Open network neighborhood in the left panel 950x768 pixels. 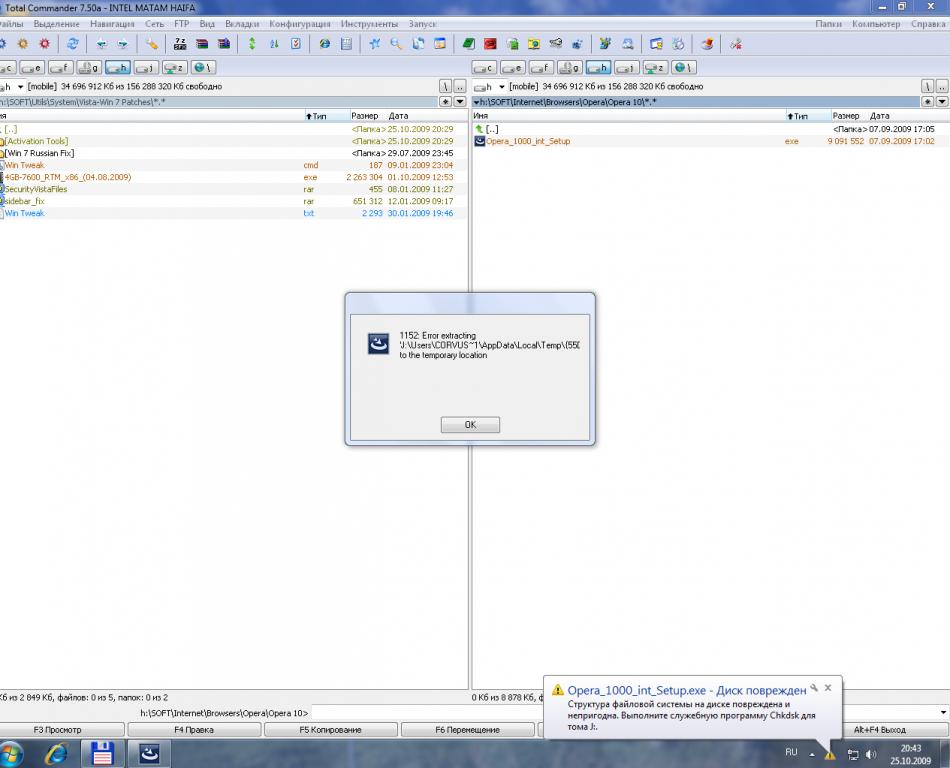point(204,68)
